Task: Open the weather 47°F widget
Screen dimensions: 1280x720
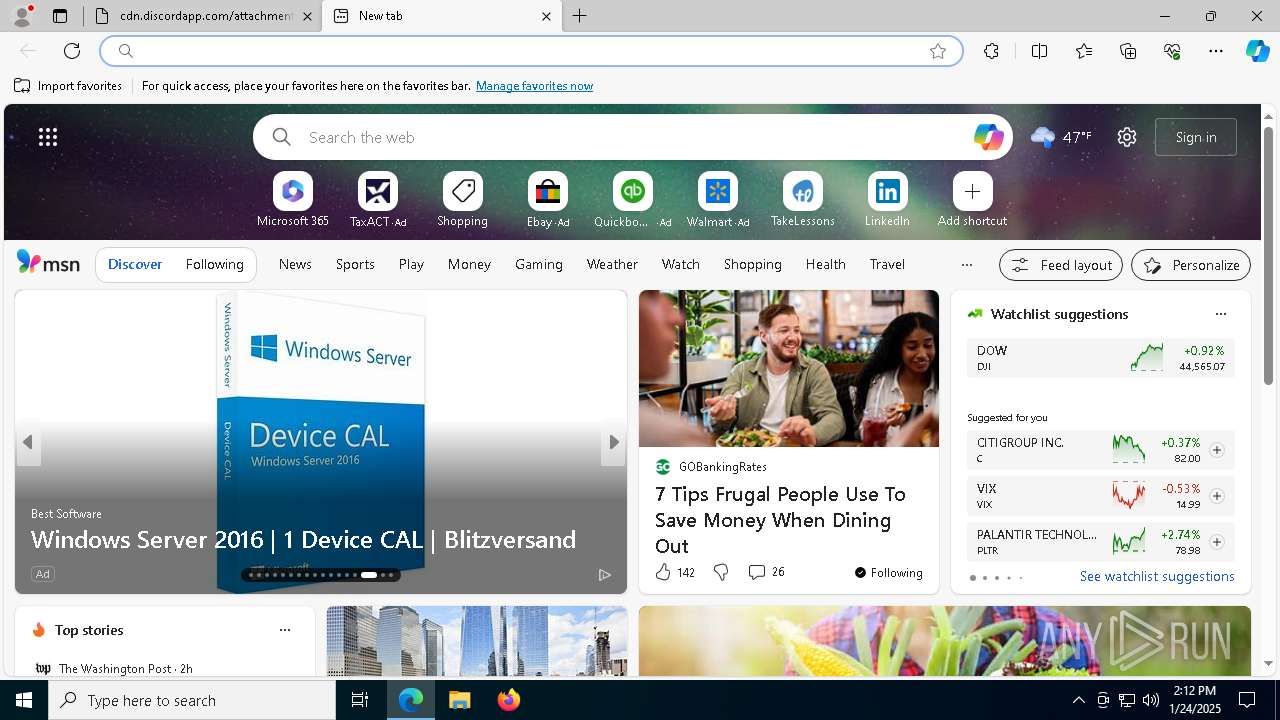Action: [1061, 137]
